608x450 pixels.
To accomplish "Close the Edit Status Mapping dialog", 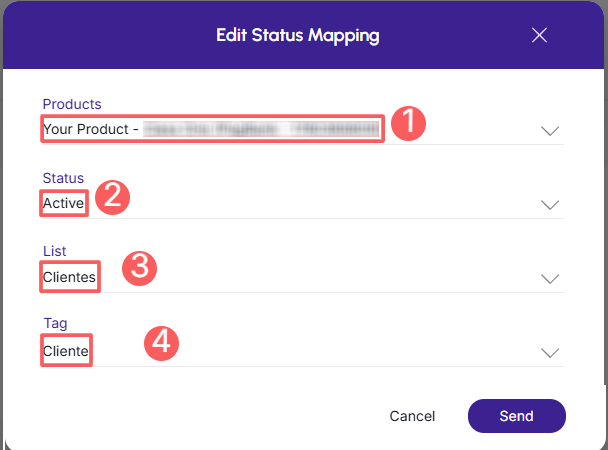I will (539, 35).
